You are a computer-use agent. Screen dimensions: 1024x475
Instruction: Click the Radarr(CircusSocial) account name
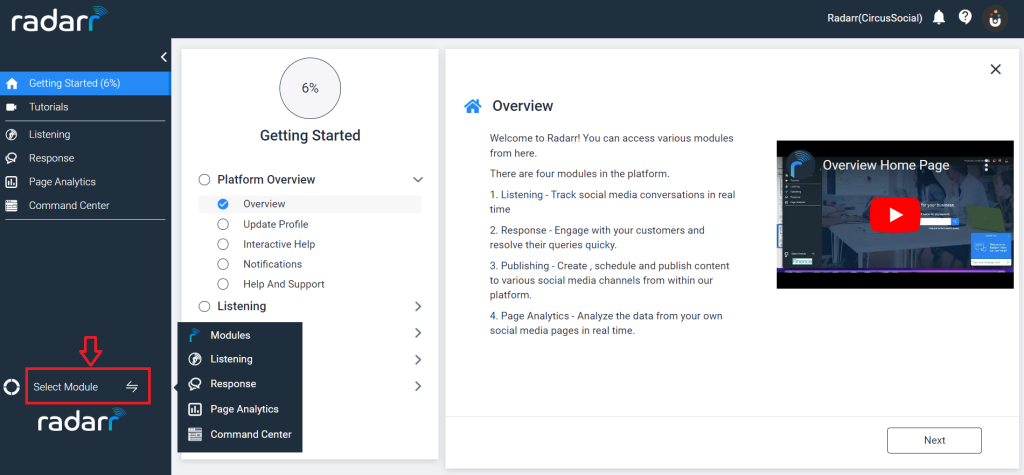[x=874, y=18]
